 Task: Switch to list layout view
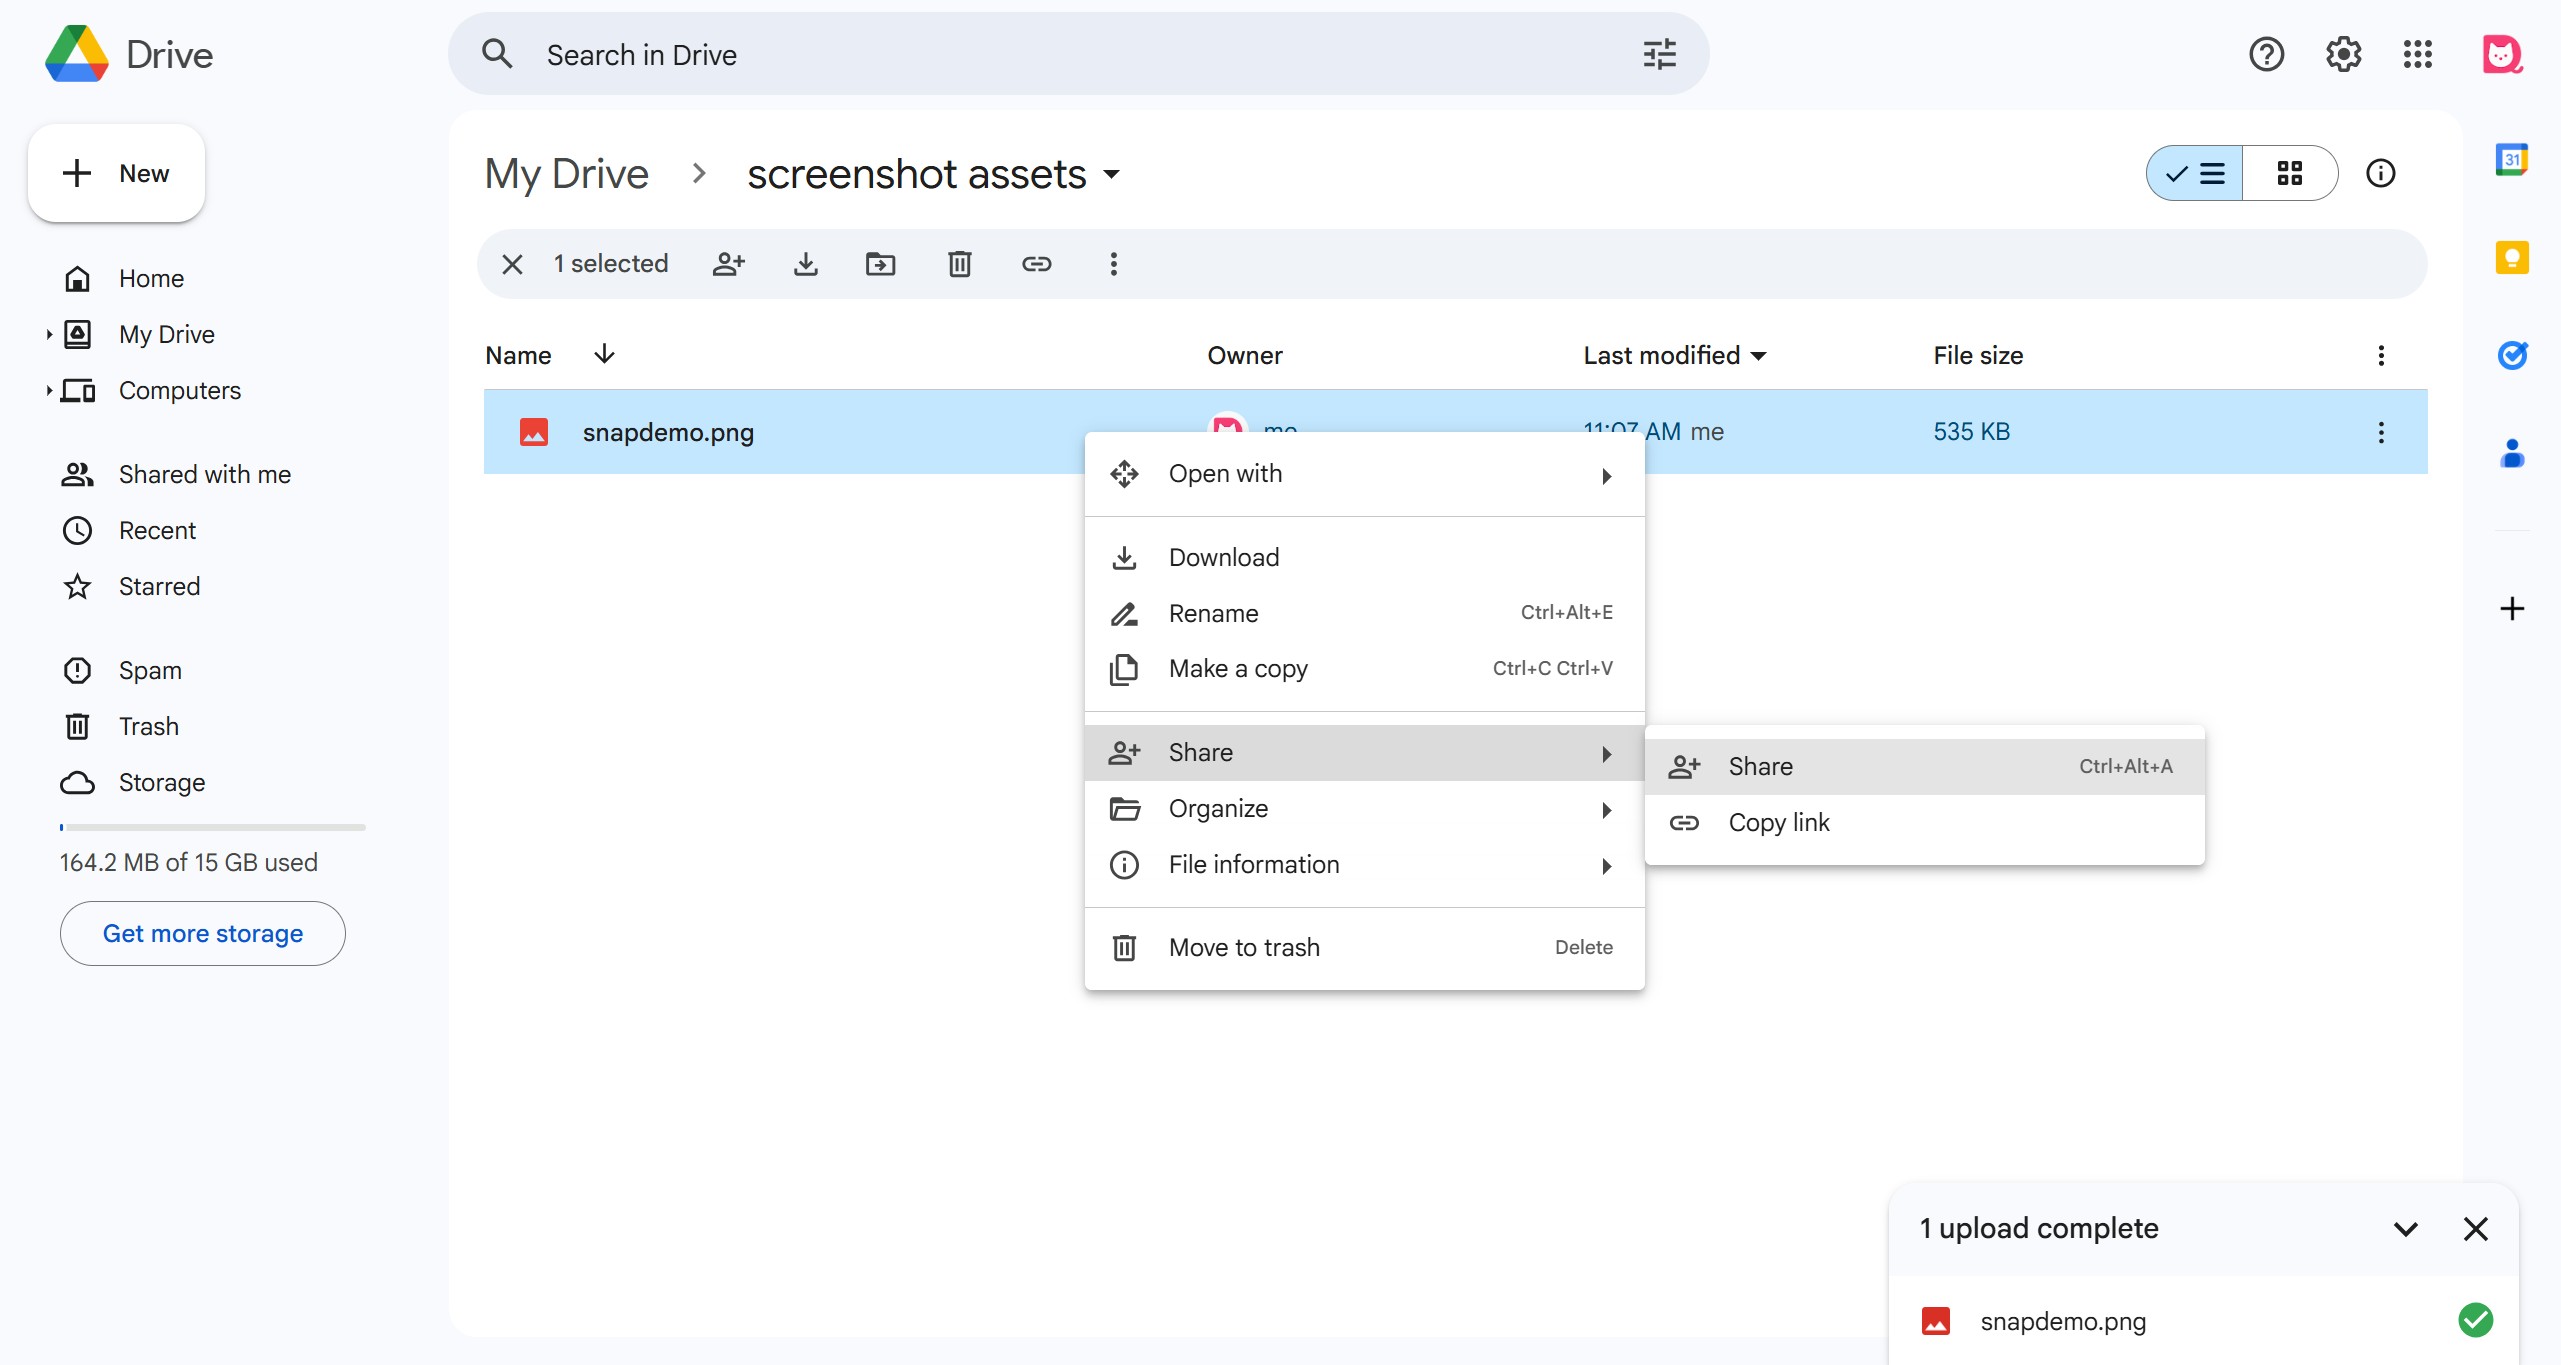pyautogui.click(x=2194, y=173)
